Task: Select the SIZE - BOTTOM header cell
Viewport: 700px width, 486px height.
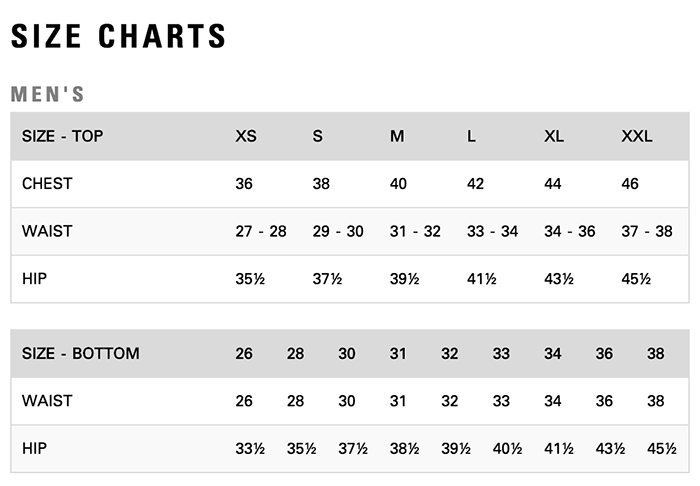Action: (x=81, y=353)
